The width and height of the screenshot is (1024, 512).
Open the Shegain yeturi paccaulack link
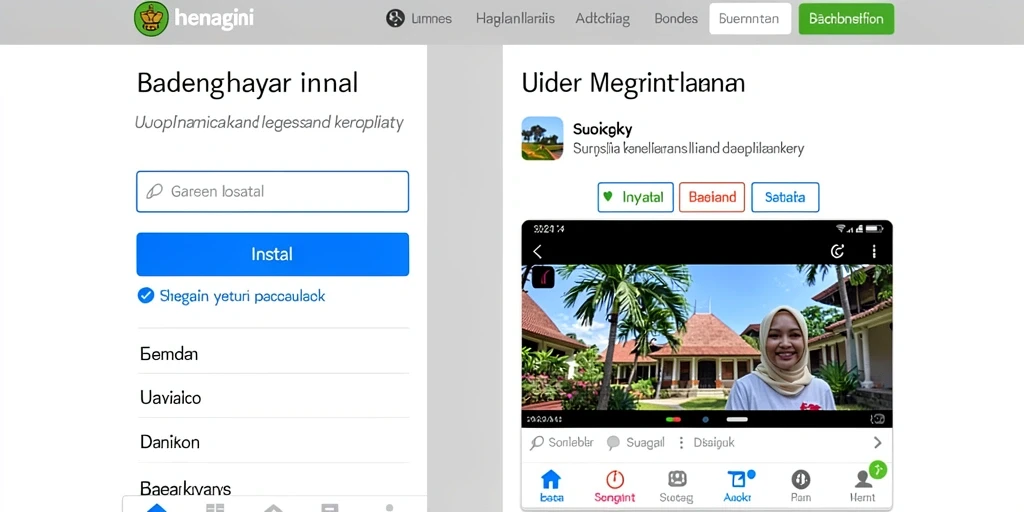(x=242, y=296)
